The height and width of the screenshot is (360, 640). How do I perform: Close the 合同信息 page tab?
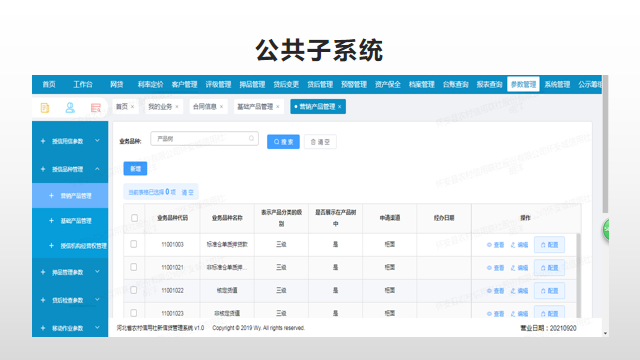coord(221,107)
